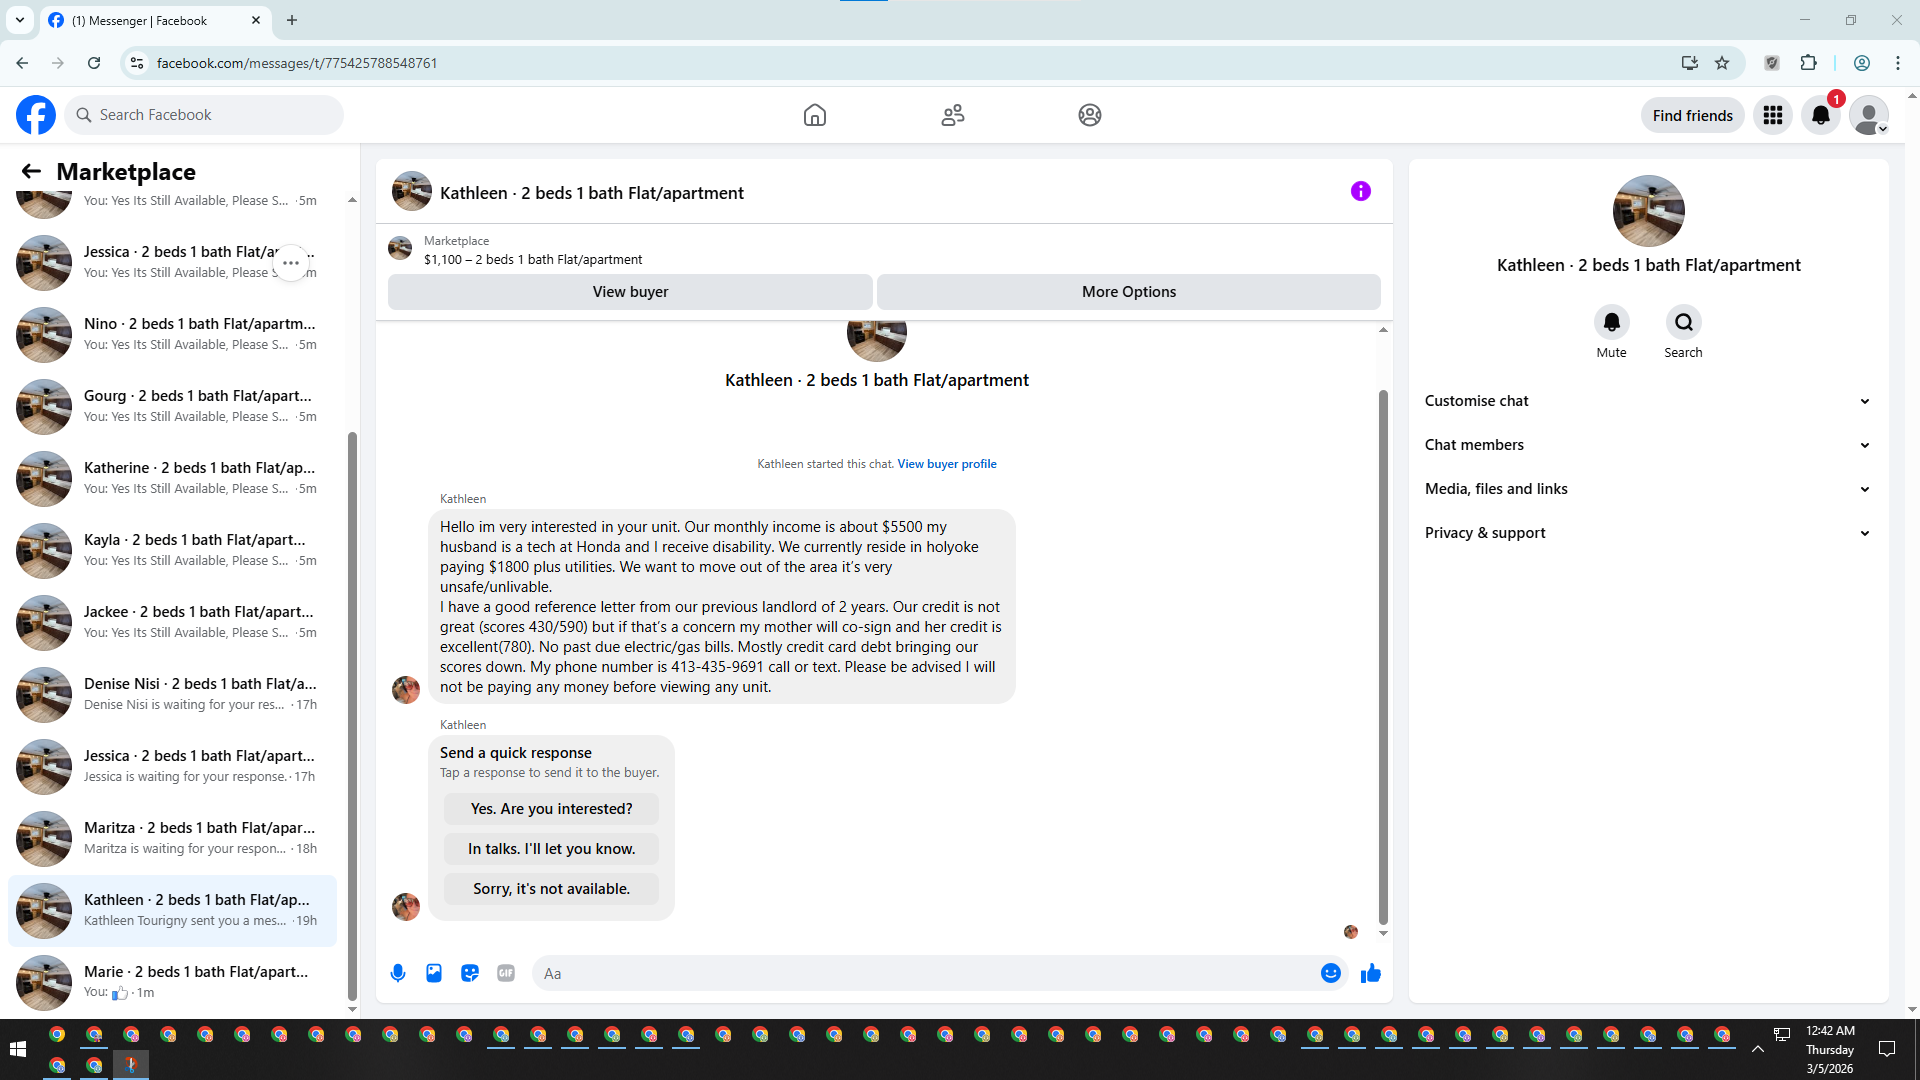This screenshot has height=1080, width=1920.
Task: Open the Jessica chat waiting for your response
Action: (x=172, y=766)
